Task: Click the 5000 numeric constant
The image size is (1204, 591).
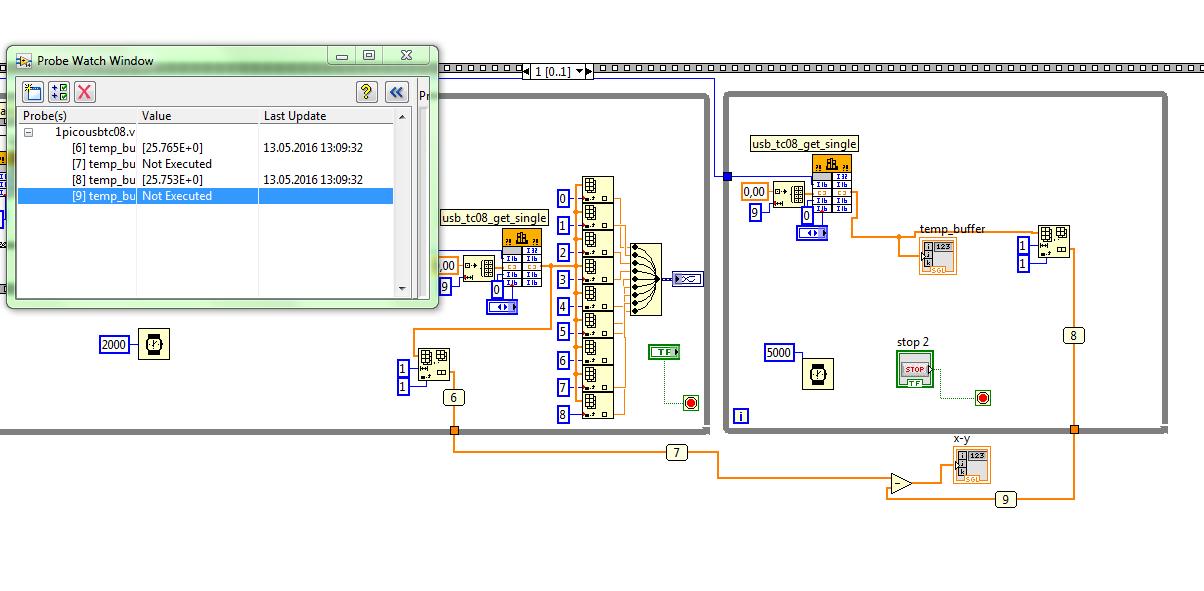Action: pos(779,352)
